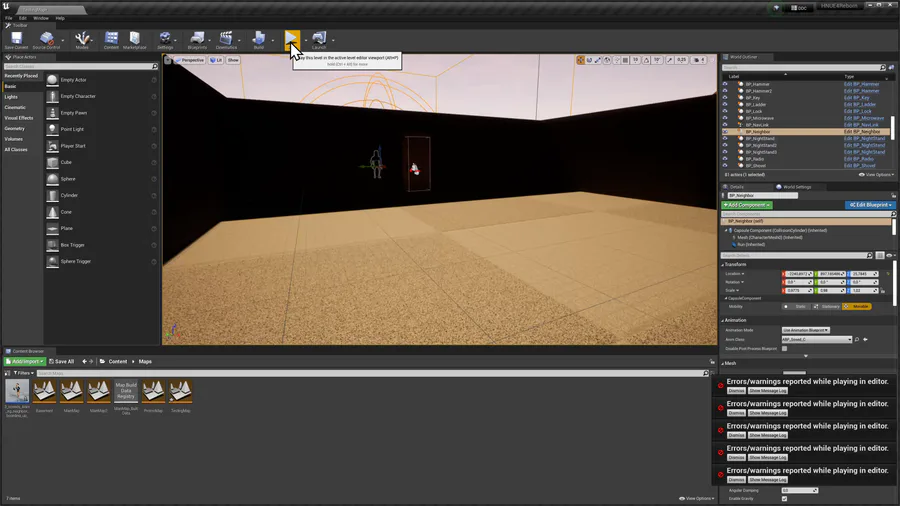Viewport: 900px width, 506px height.
Task: Open the Modes toolbar icon
Action: pos(82,39)
